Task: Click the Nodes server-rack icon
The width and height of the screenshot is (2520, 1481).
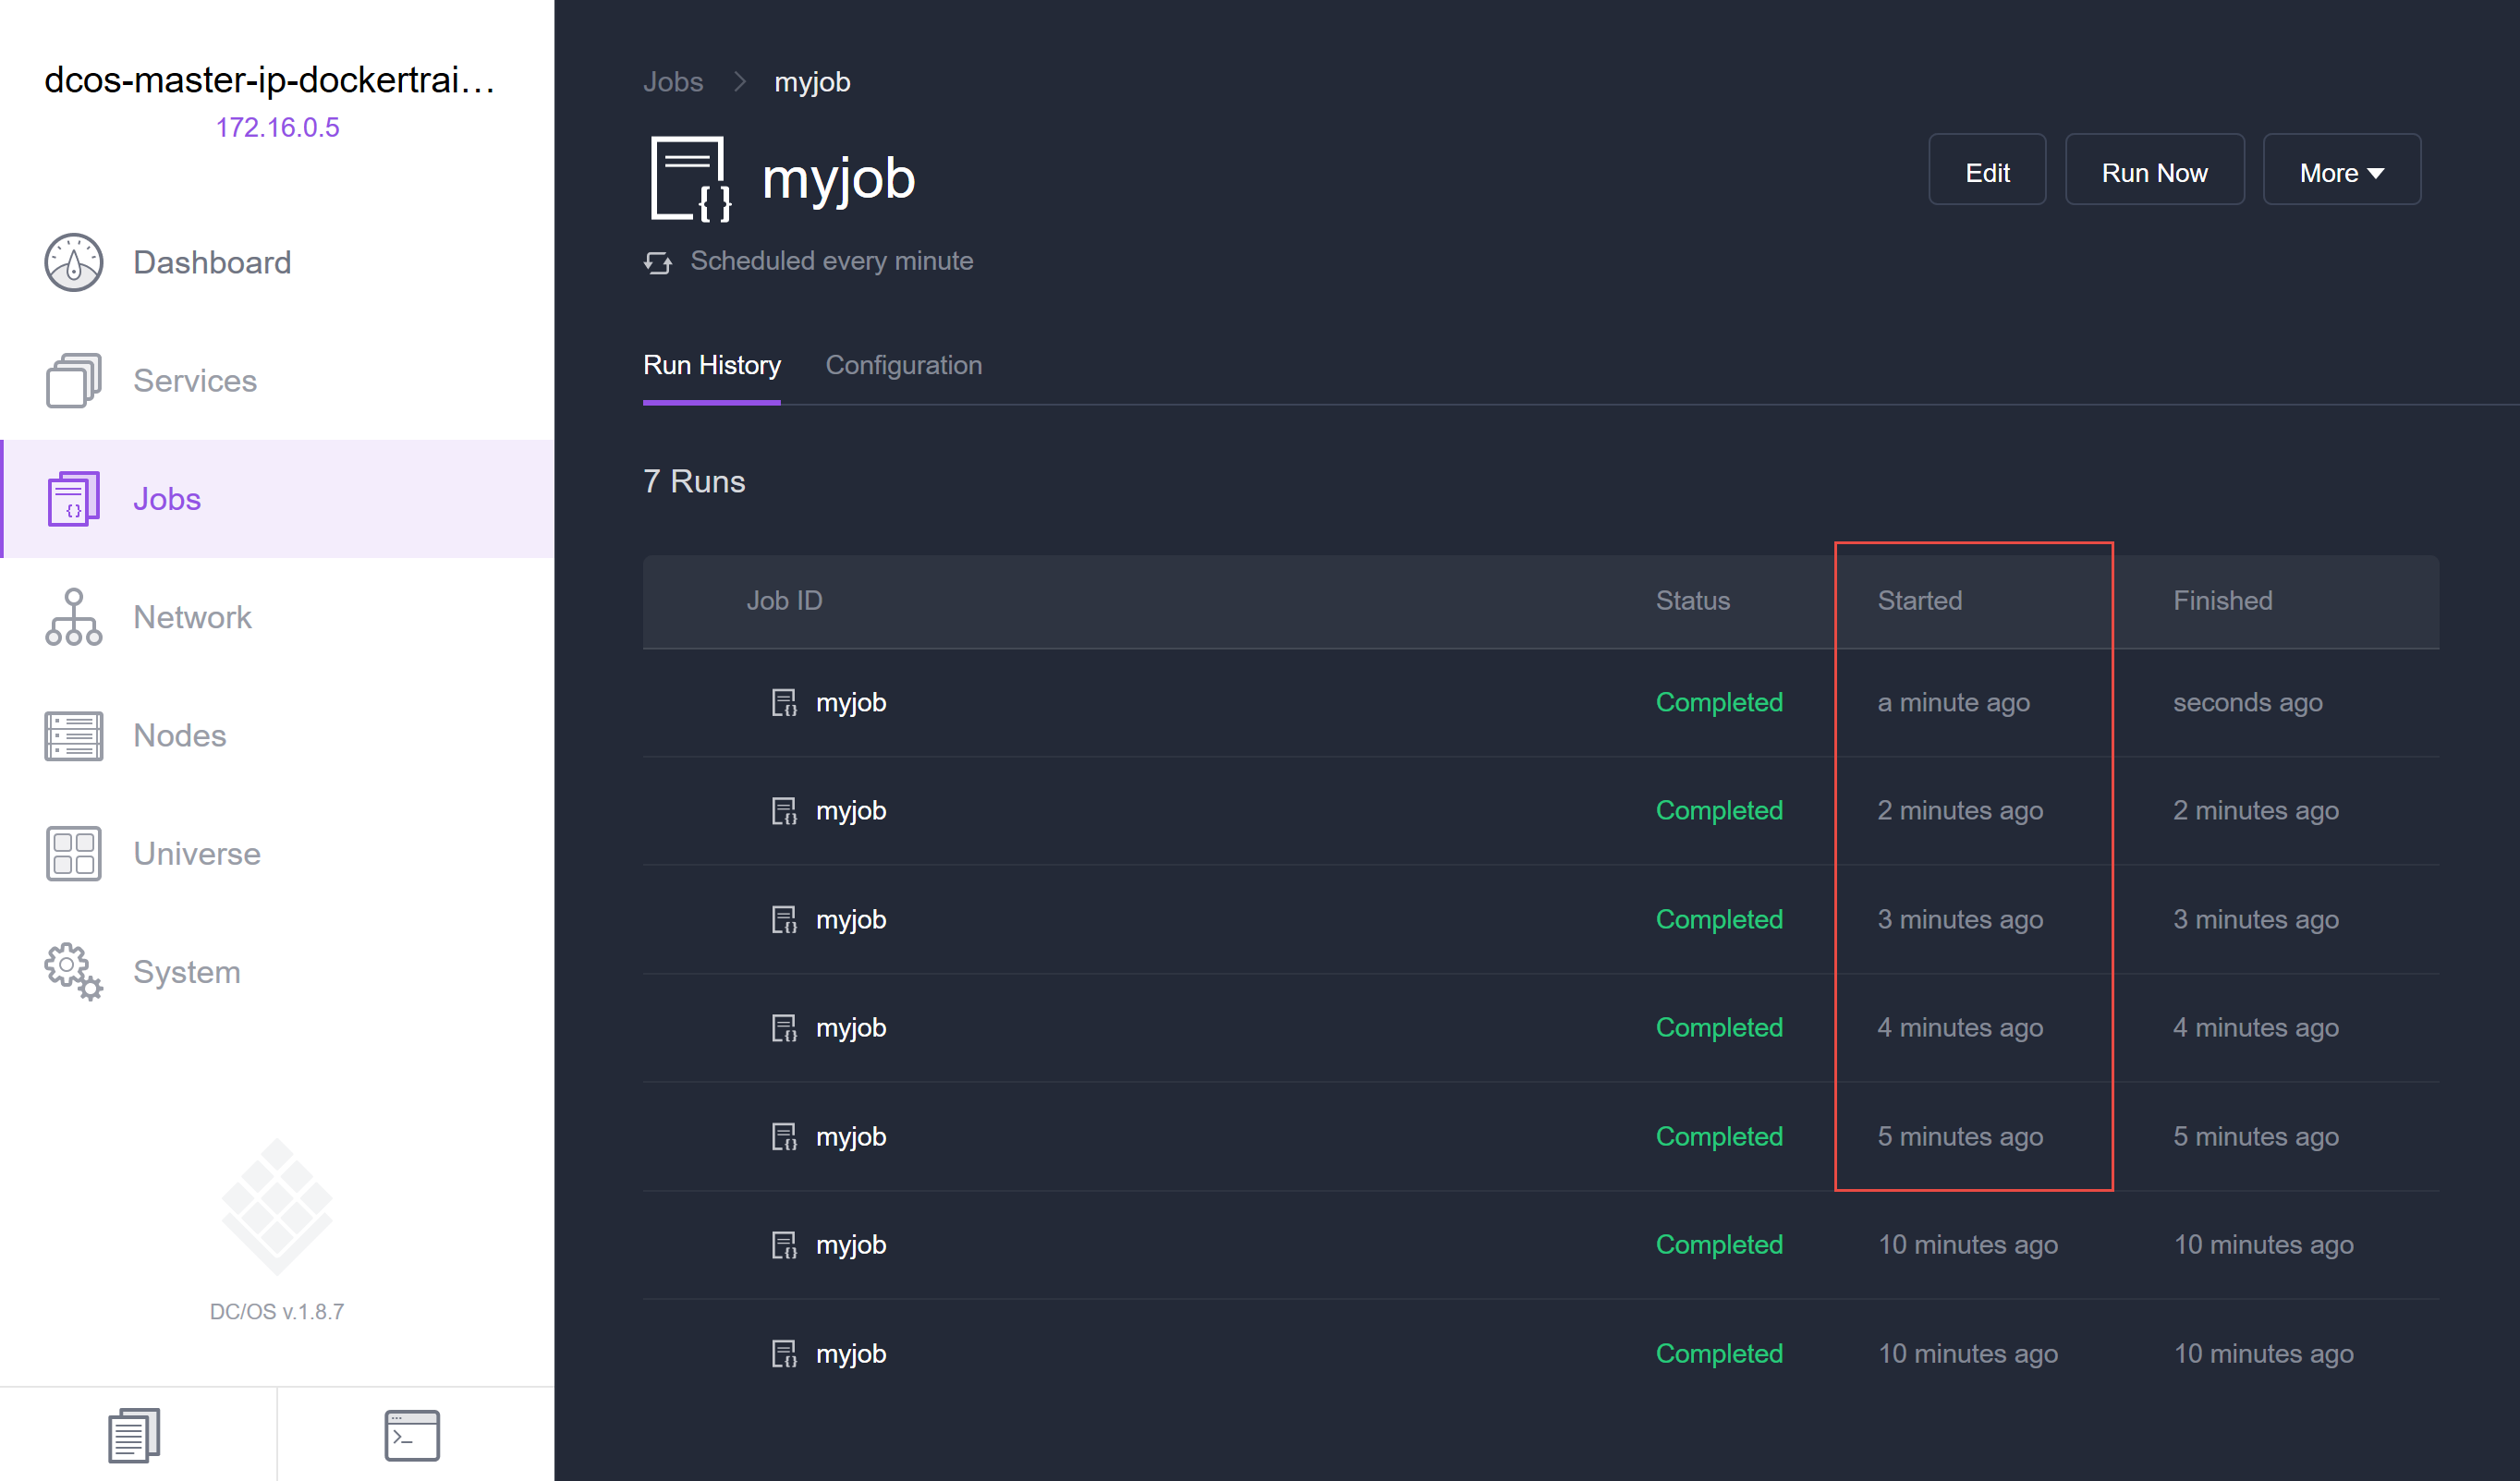Action: 73,736
